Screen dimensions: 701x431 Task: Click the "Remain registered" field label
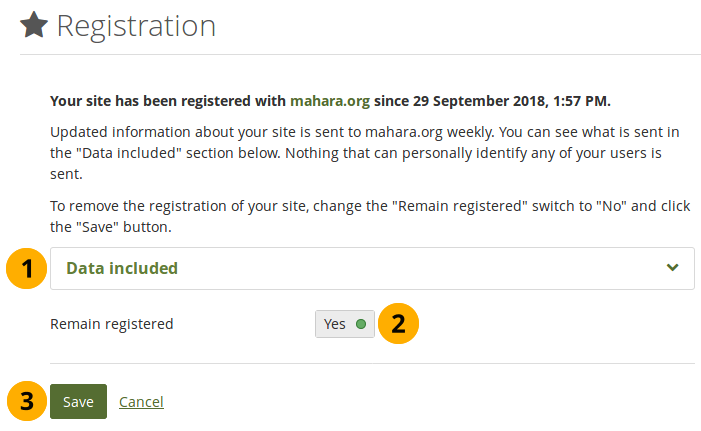click(x=112, y=324)
